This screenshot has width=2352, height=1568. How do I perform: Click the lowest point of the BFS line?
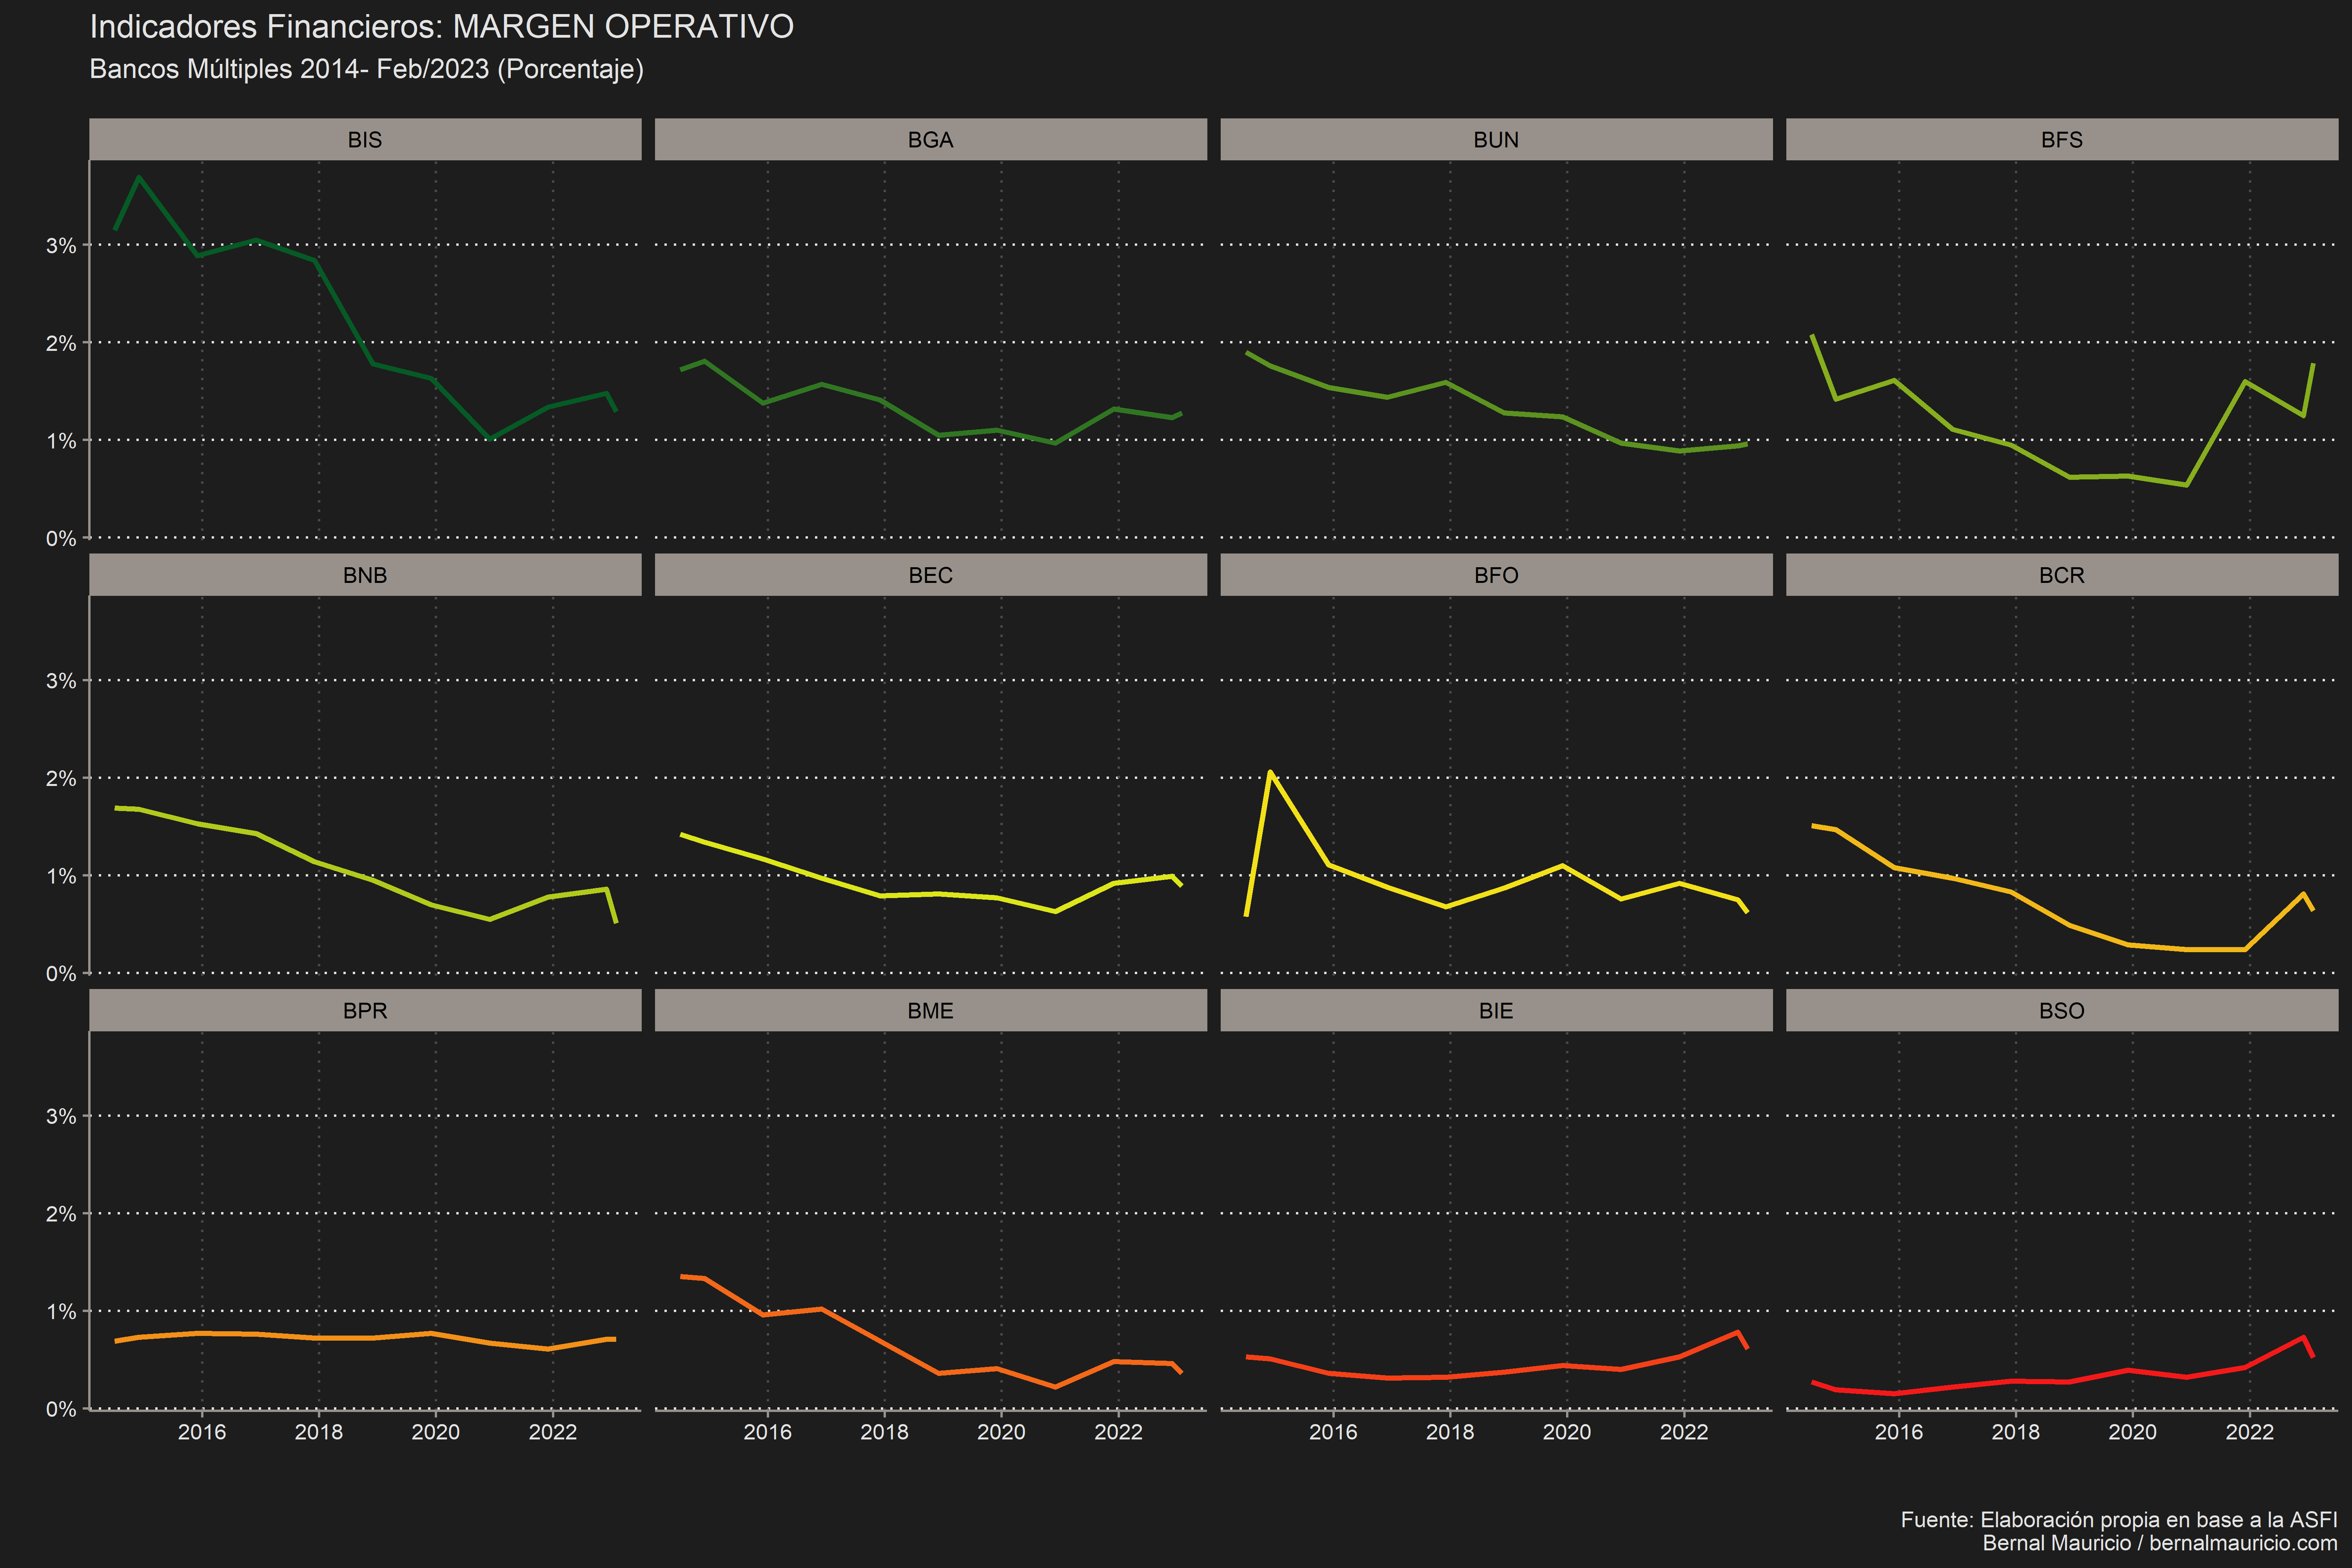click(x=2187, y=485)
